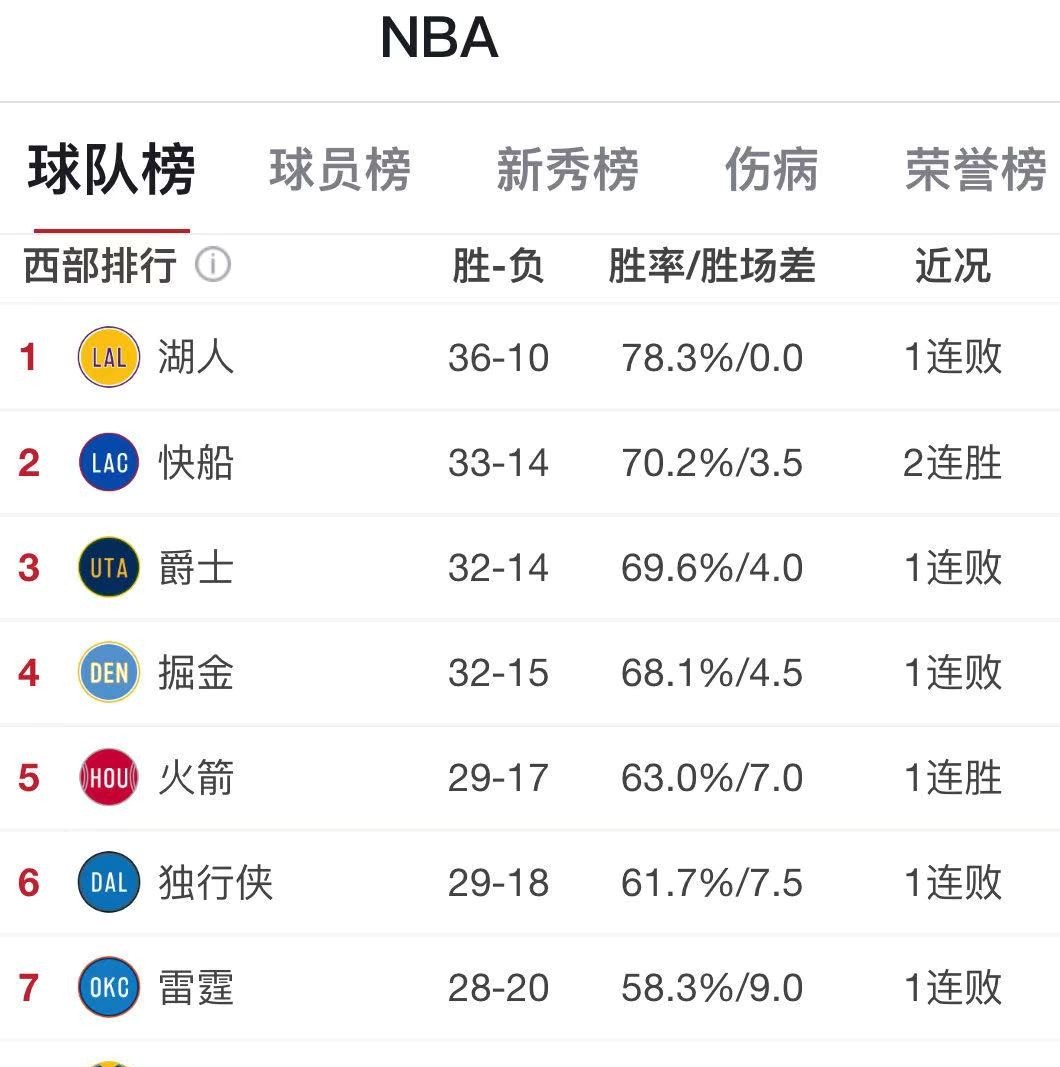This screenshot has width=1060, height=1067.
Task: Switch to the 新秀榜 tab
Action: point(568,169)
